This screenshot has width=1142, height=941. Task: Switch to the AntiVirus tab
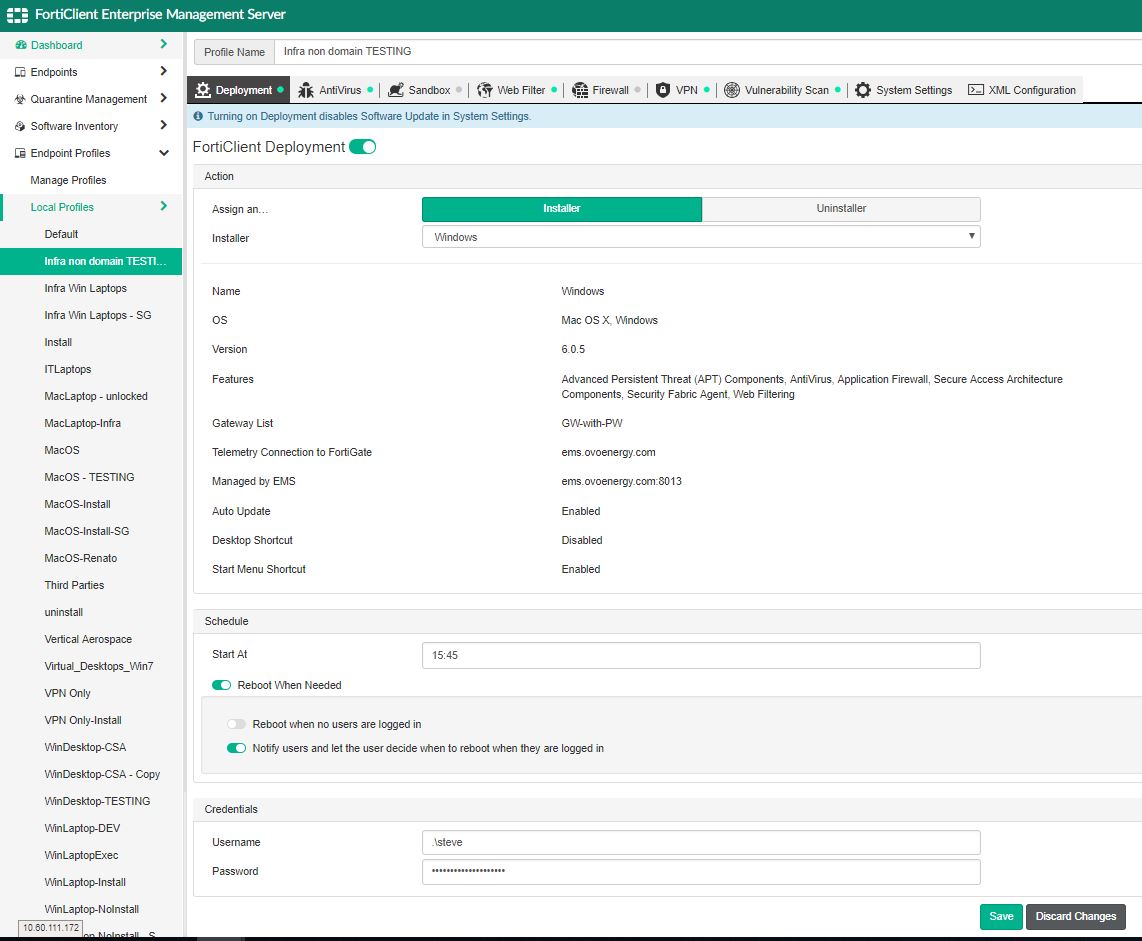pos(336,90)
